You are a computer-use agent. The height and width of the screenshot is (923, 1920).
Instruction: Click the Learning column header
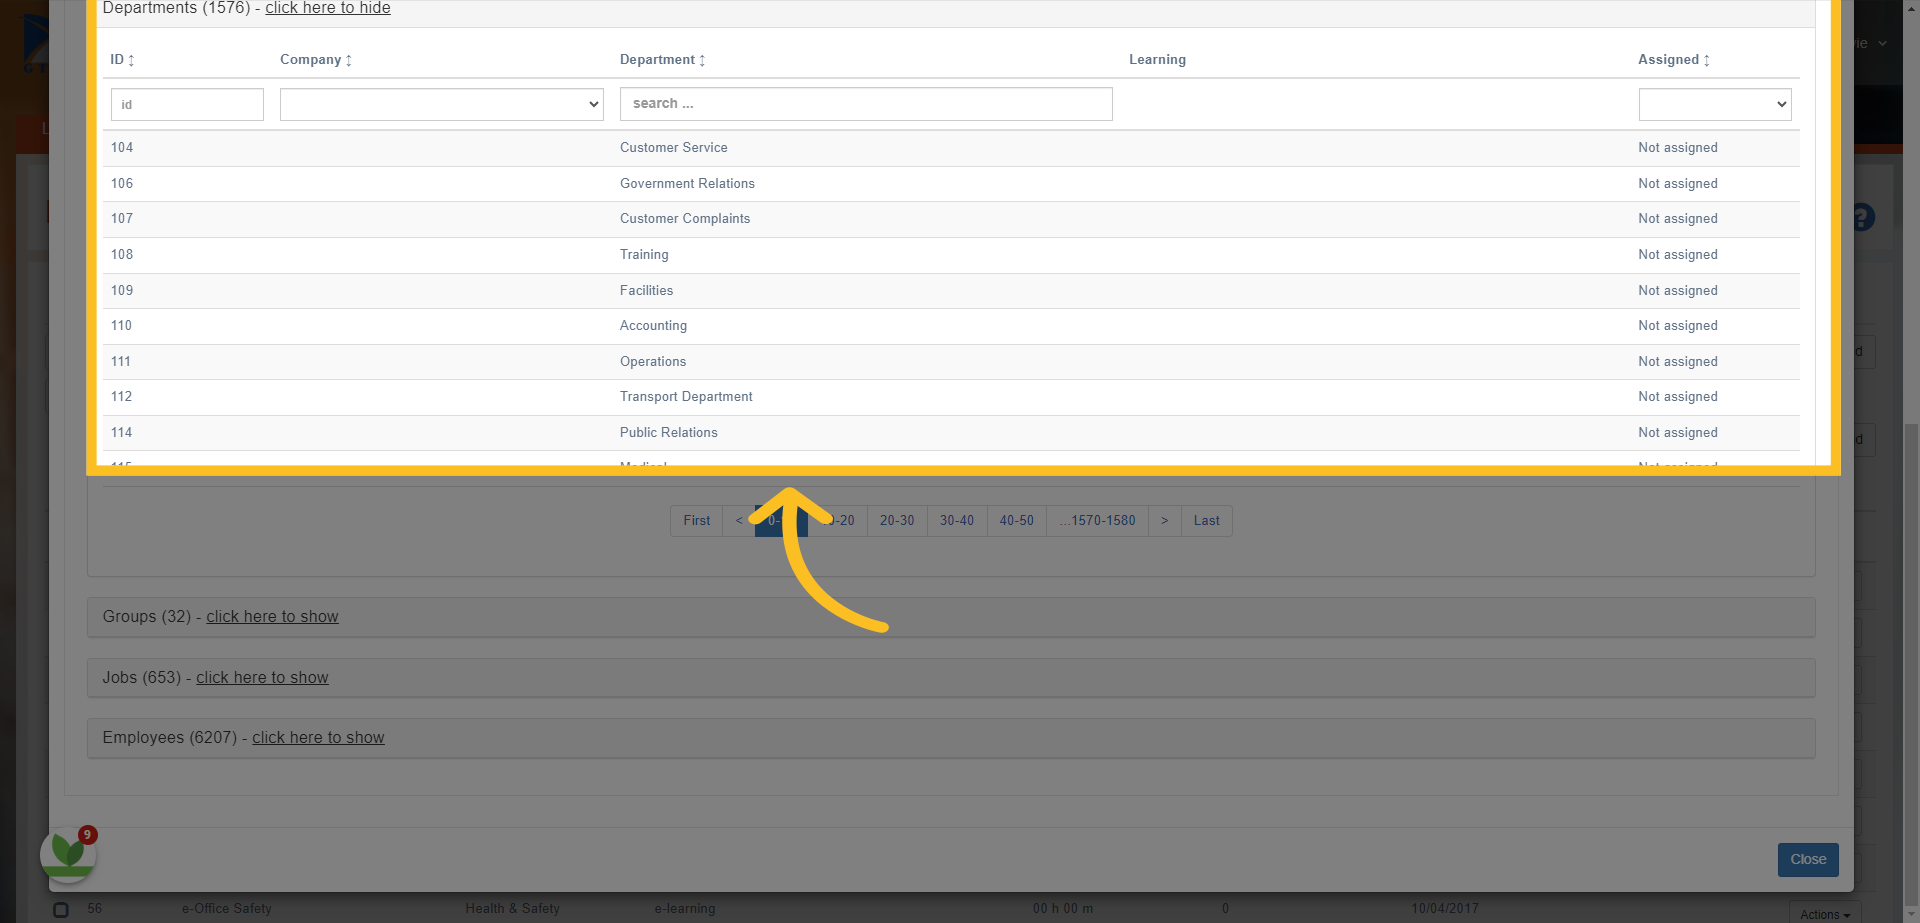pos(1158,60)
